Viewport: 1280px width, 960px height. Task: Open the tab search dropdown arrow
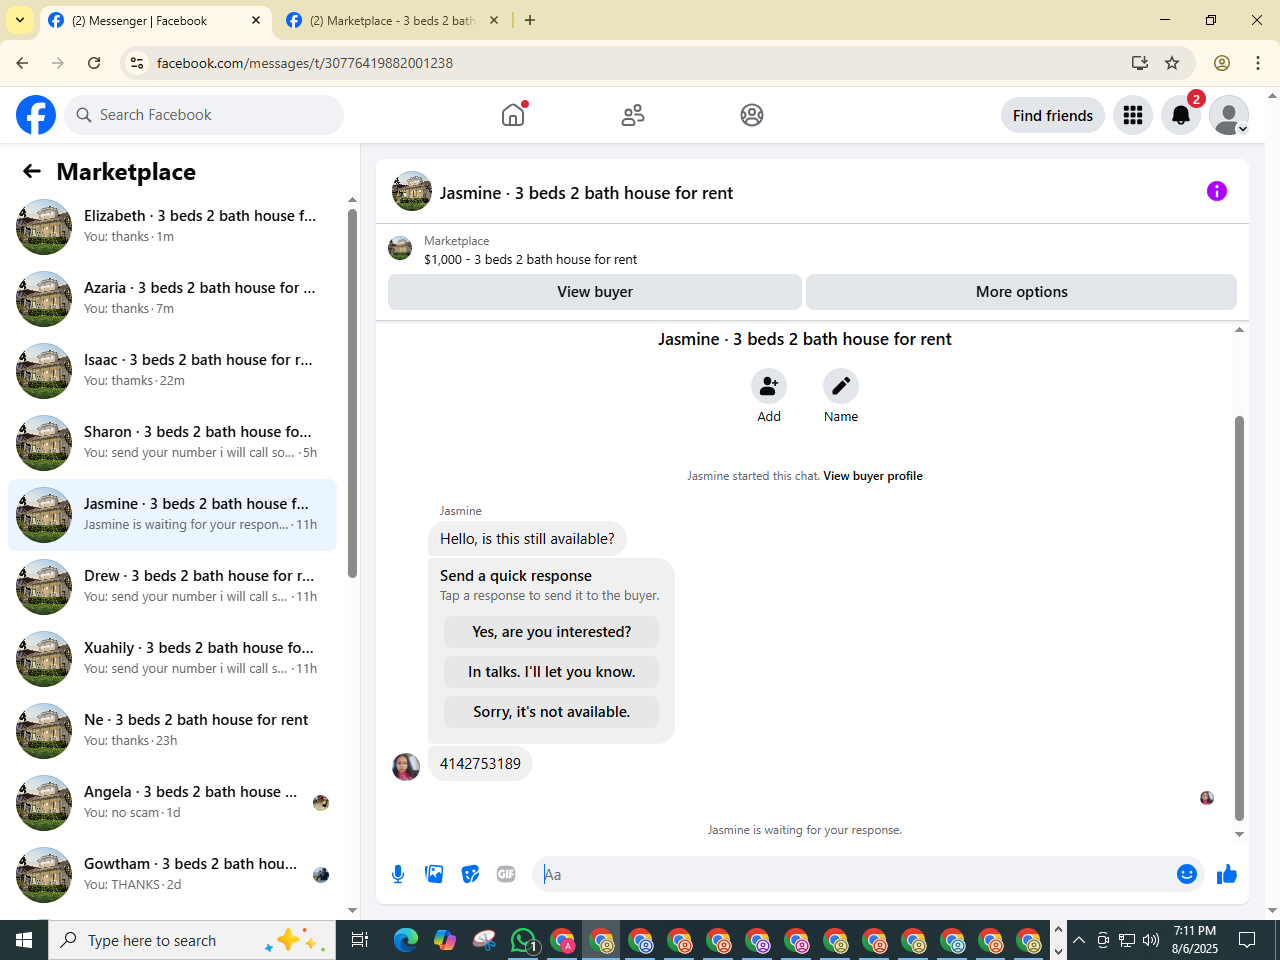[x=19, y=20]
